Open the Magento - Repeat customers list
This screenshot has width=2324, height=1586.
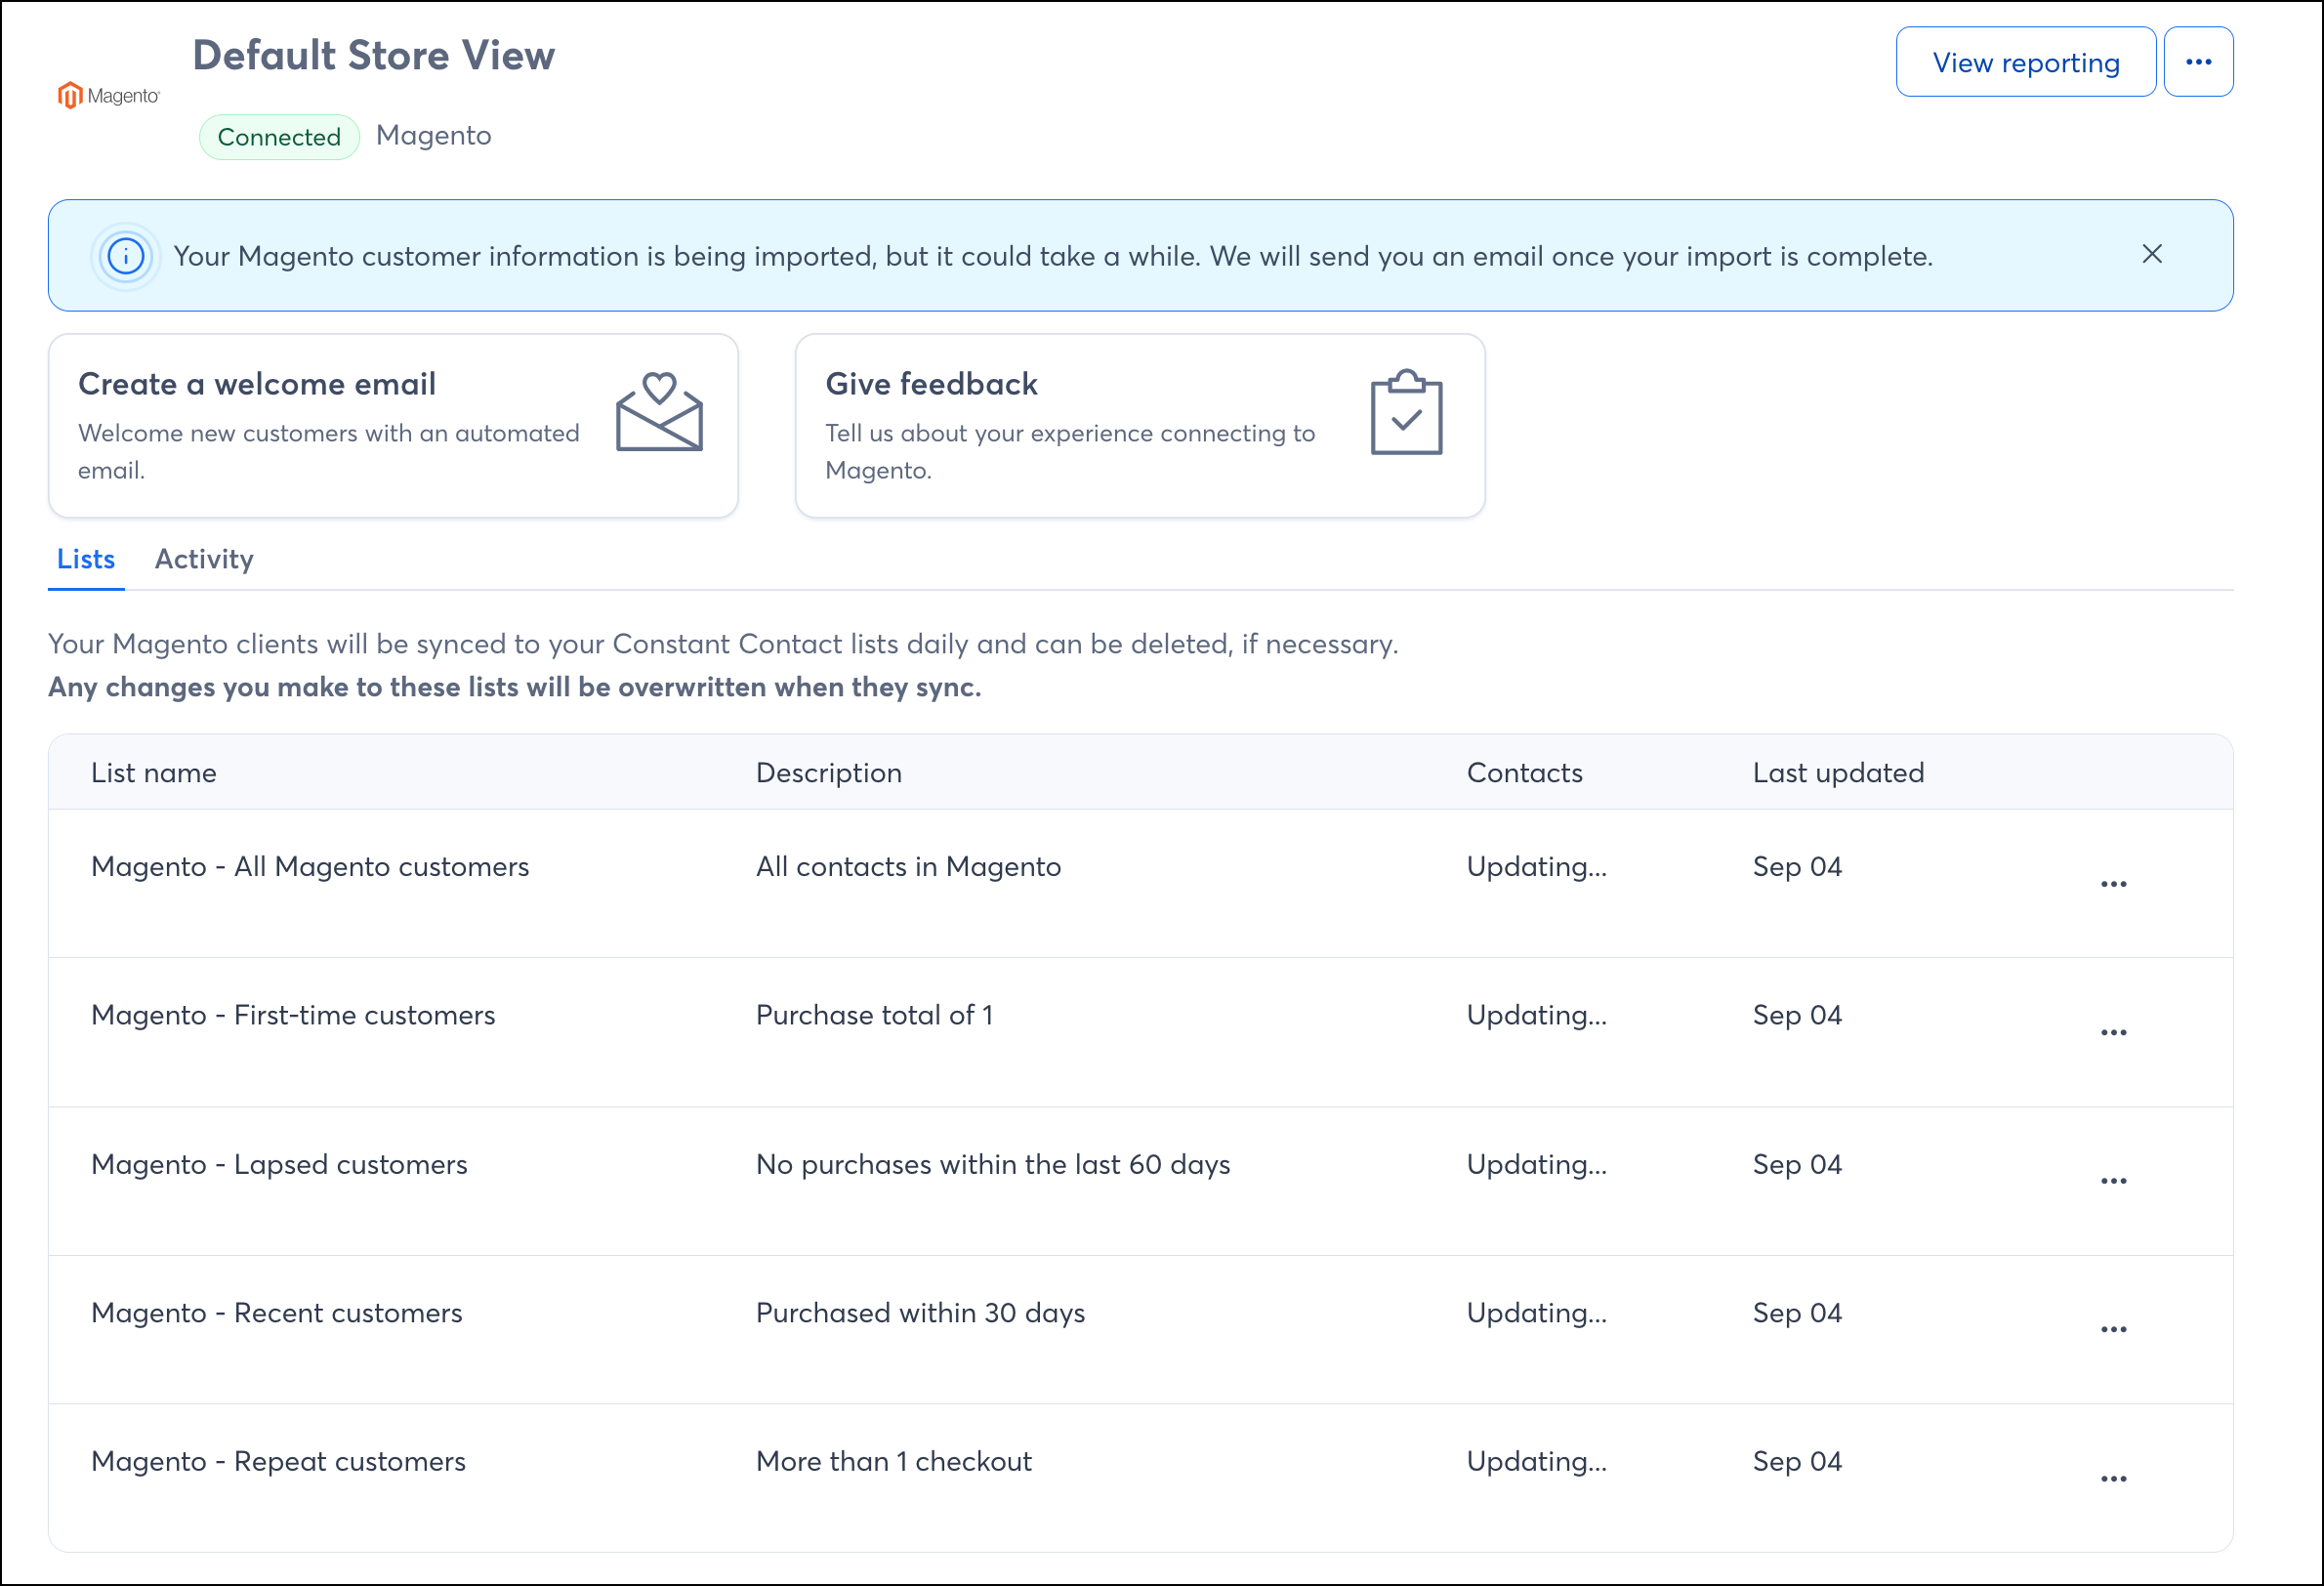[278, 1461]
